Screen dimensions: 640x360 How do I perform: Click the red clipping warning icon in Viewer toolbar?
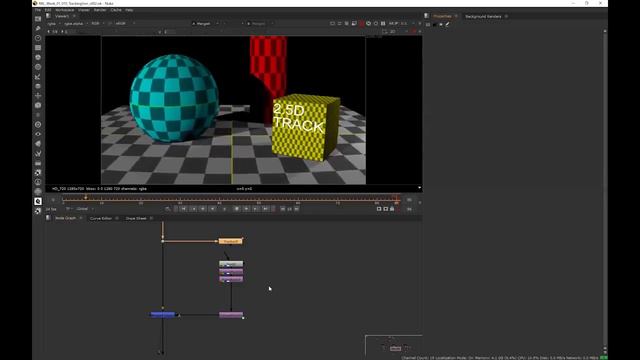click(362, 24)
